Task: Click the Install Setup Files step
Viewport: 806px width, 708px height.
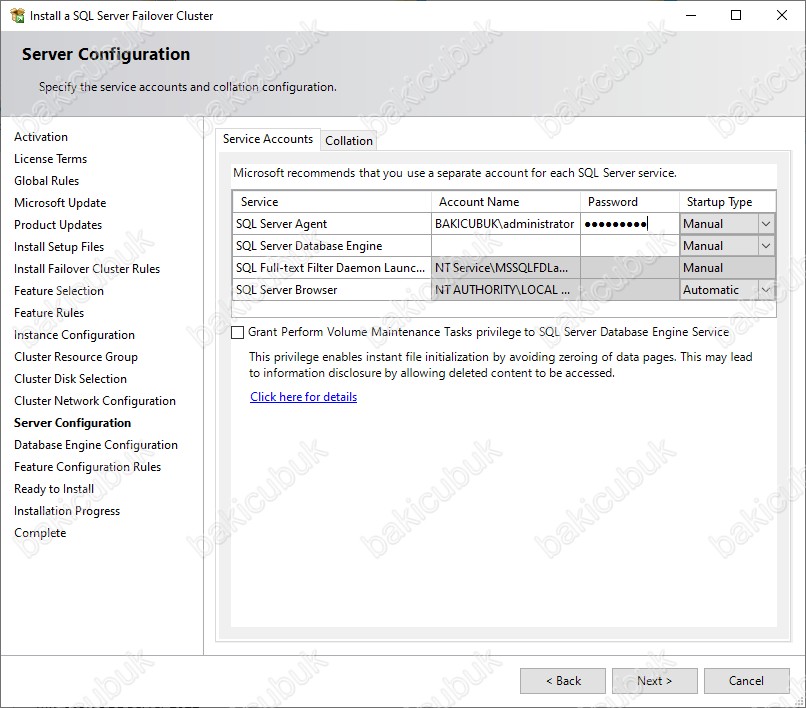Action: [x=59, y=247]
